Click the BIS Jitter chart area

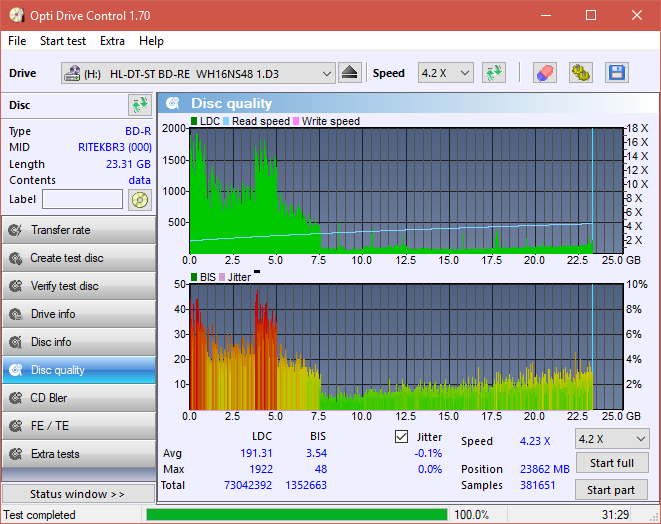[x=406, y=347]
